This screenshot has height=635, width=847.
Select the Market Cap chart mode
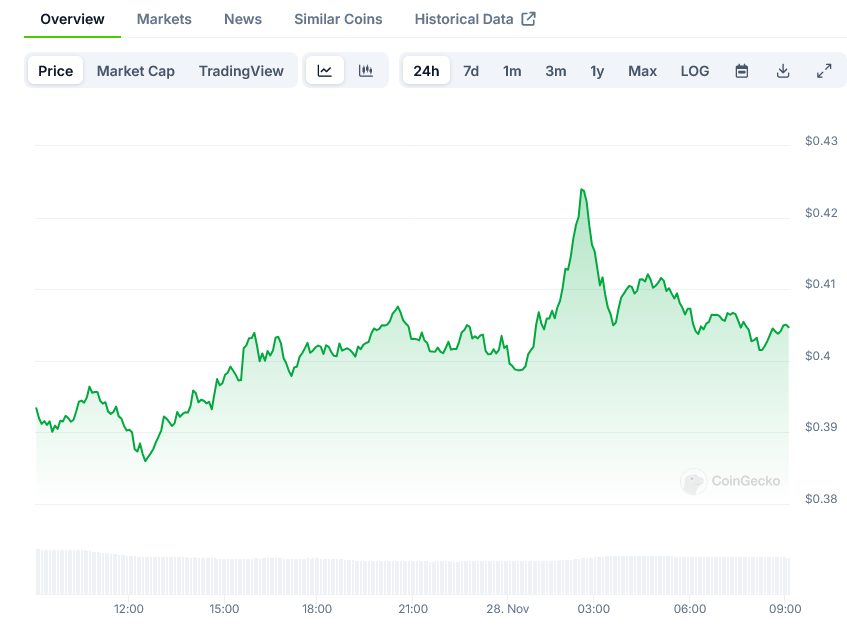tap(135, 71)
